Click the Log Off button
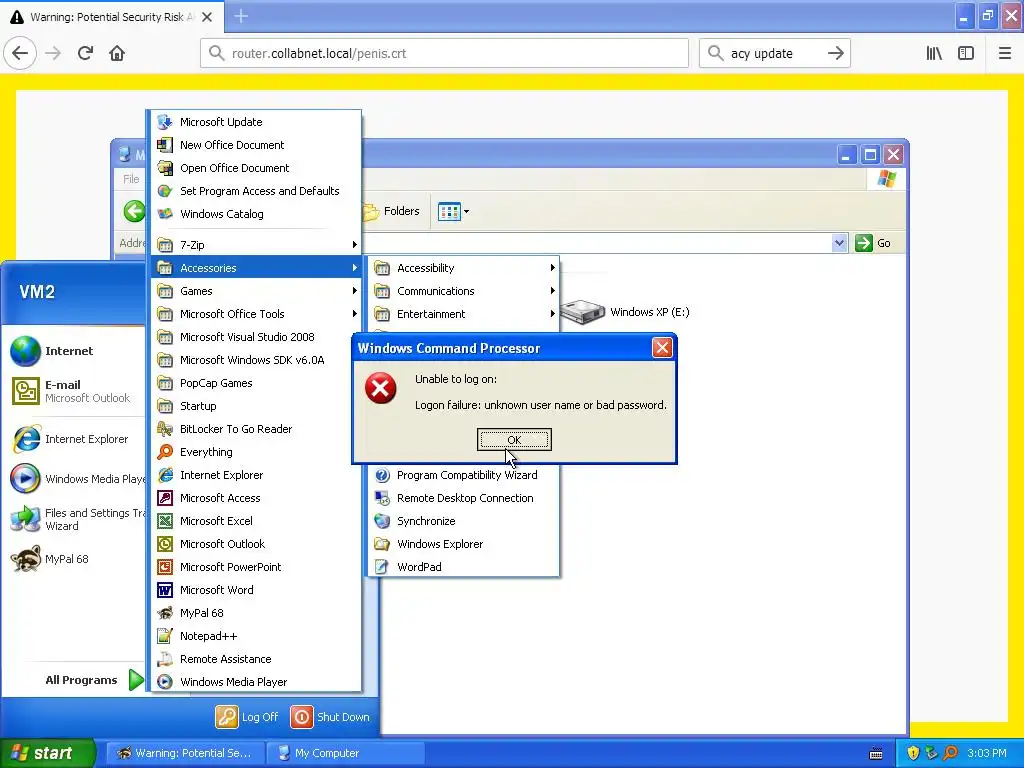 point(247,716)
